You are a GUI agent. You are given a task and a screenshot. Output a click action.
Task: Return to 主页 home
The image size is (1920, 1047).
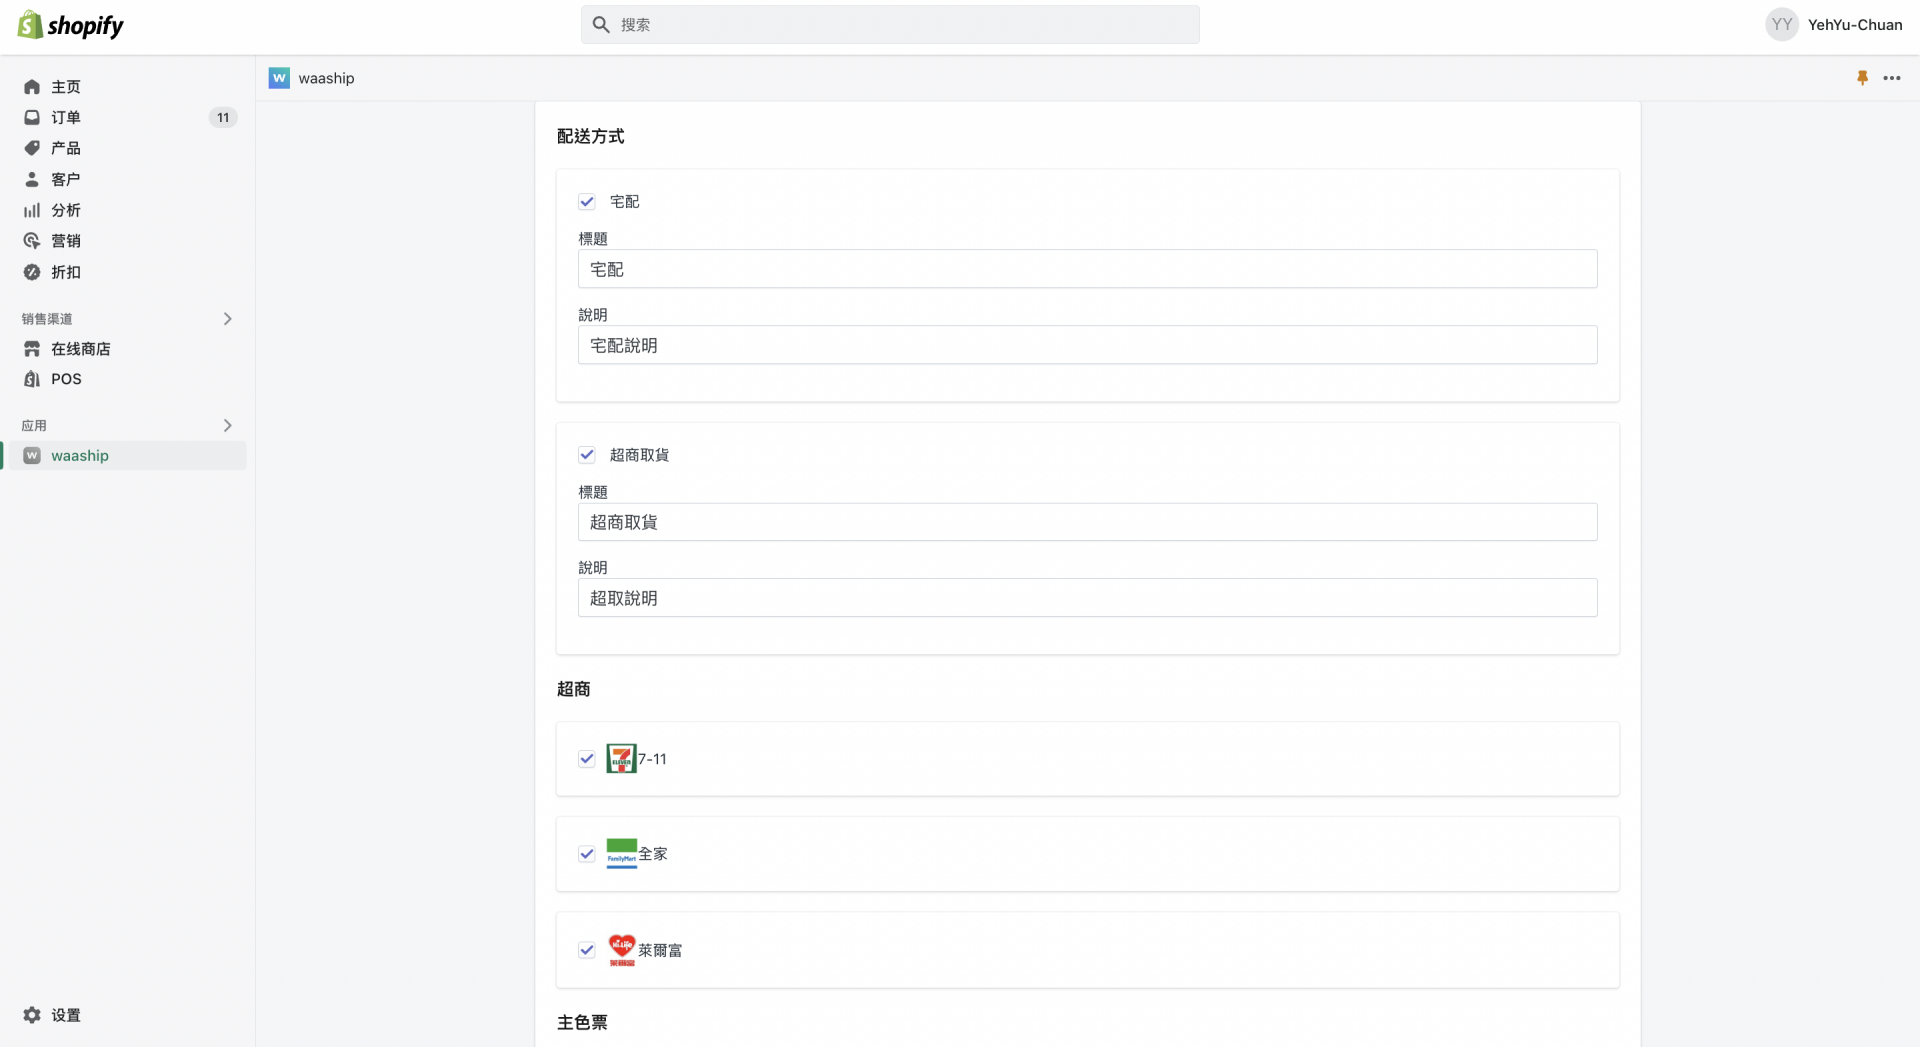(66, 86)
